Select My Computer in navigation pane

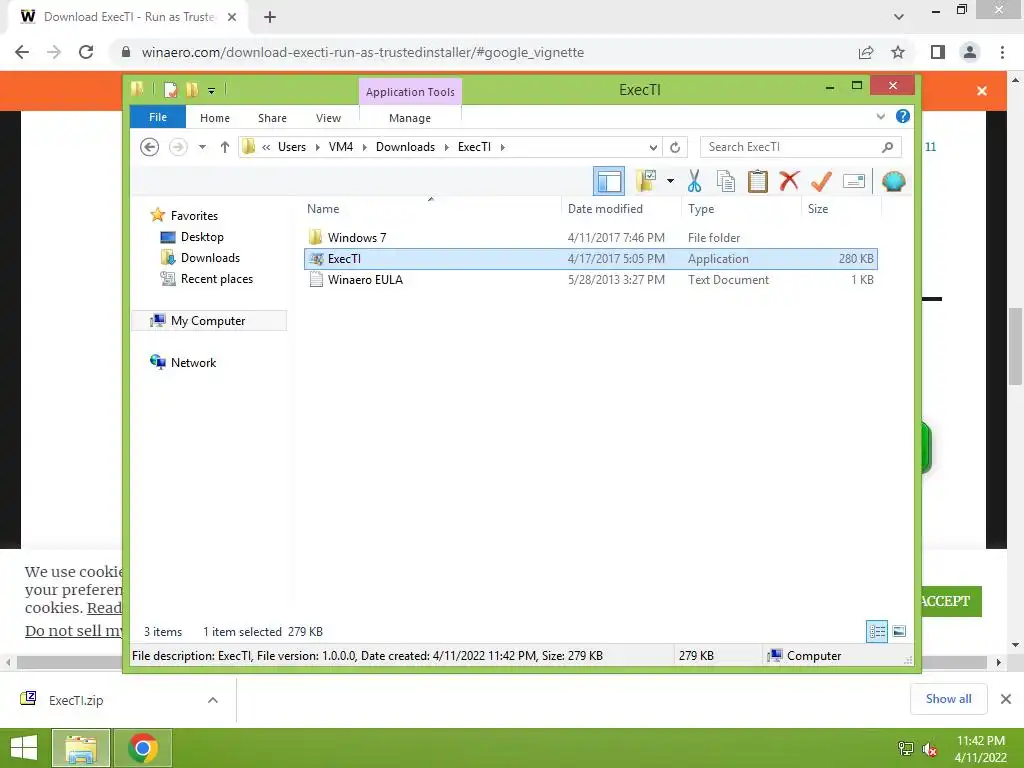pyautogui.click(x=208, y=321)
